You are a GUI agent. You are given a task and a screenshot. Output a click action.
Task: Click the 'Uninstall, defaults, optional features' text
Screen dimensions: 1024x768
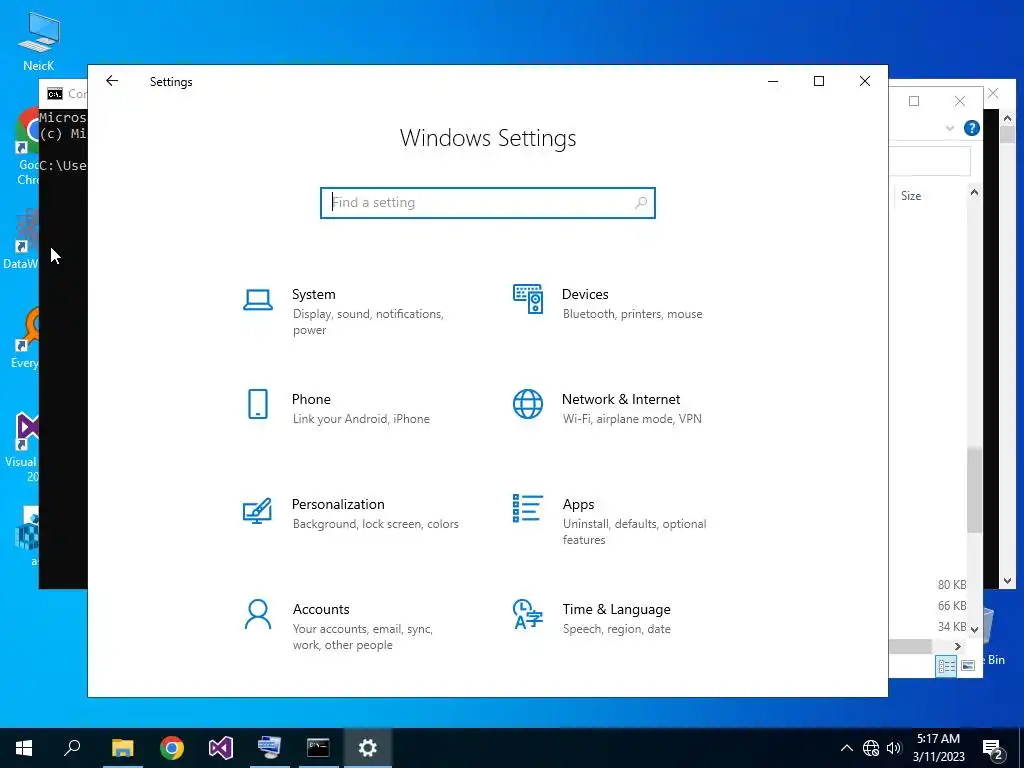pyautogui.click(x=635, y=532)
